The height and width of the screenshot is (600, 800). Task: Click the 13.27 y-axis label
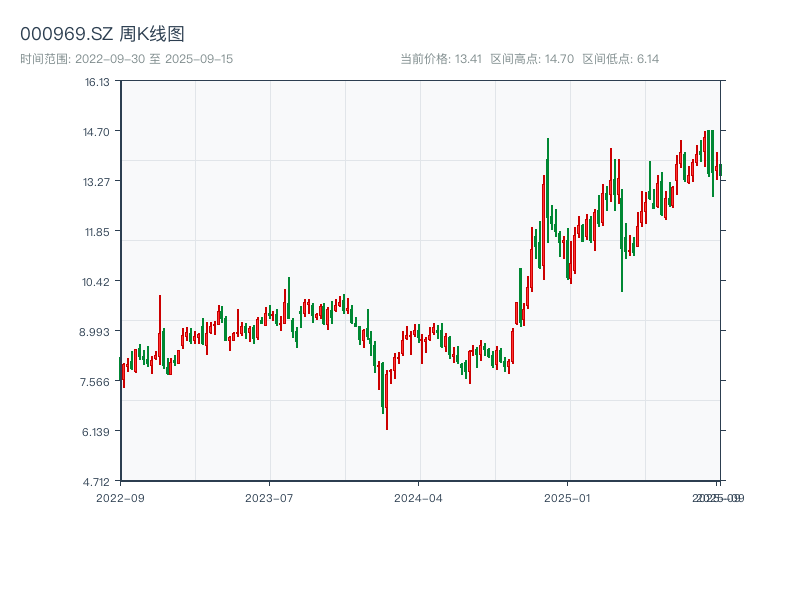click(96, 182)
